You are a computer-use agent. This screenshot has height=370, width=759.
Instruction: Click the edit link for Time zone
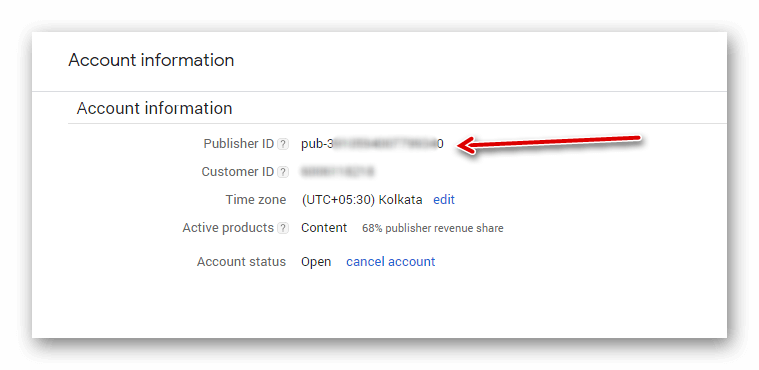click(444, 200)
